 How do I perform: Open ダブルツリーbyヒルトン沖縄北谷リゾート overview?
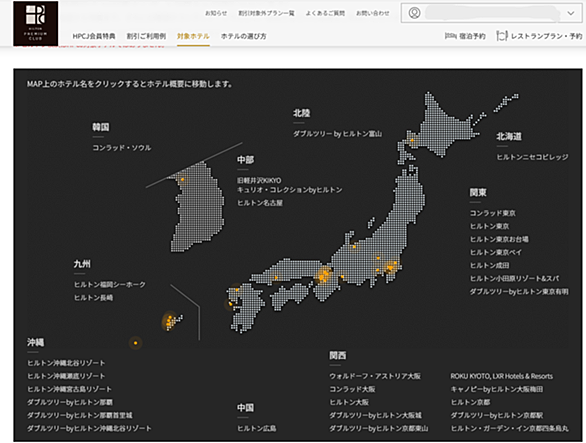(89, 428)
